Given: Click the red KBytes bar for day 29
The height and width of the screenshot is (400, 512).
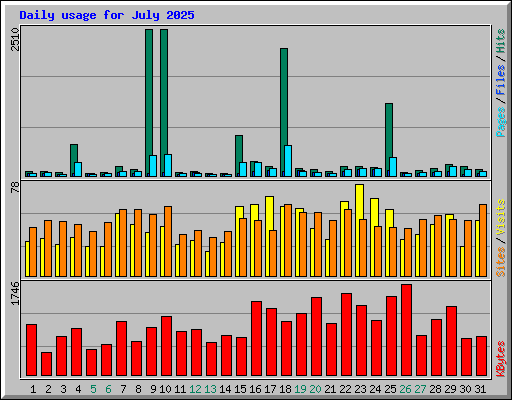Looking at the screenshot, I should click(x=451, y=341).
